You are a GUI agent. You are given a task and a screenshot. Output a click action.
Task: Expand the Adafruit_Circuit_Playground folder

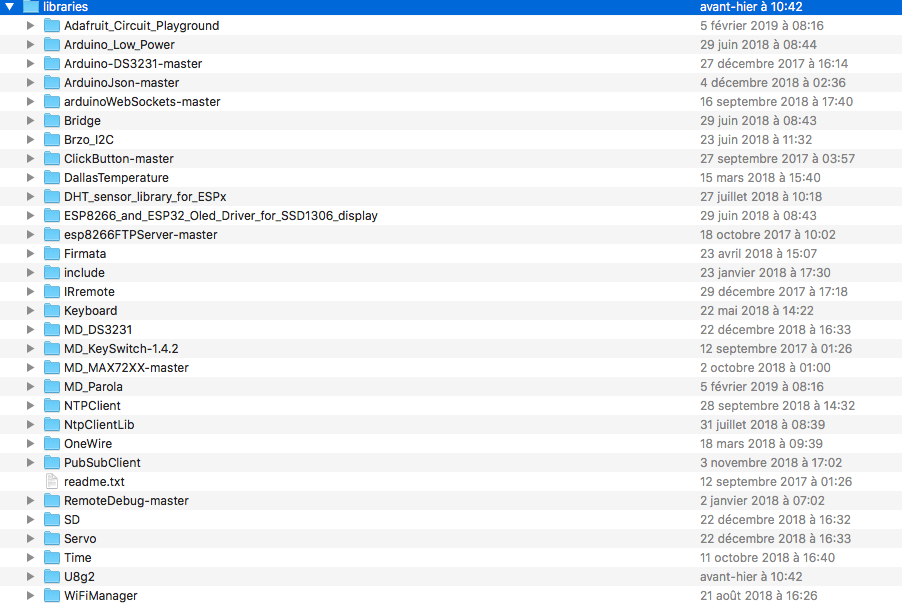click(x=30, y=26)
